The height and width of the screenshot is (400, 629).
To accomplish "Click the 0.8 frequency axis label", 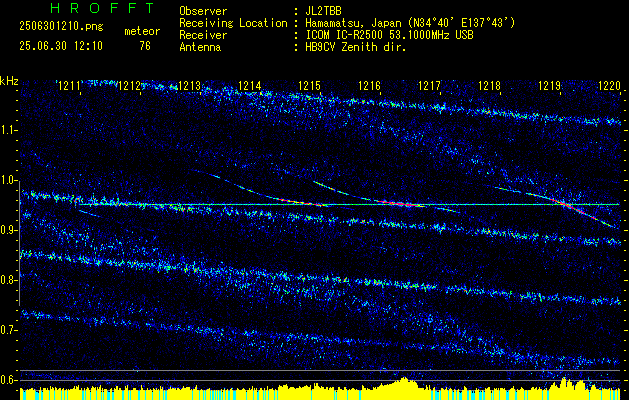I will 8,280.
